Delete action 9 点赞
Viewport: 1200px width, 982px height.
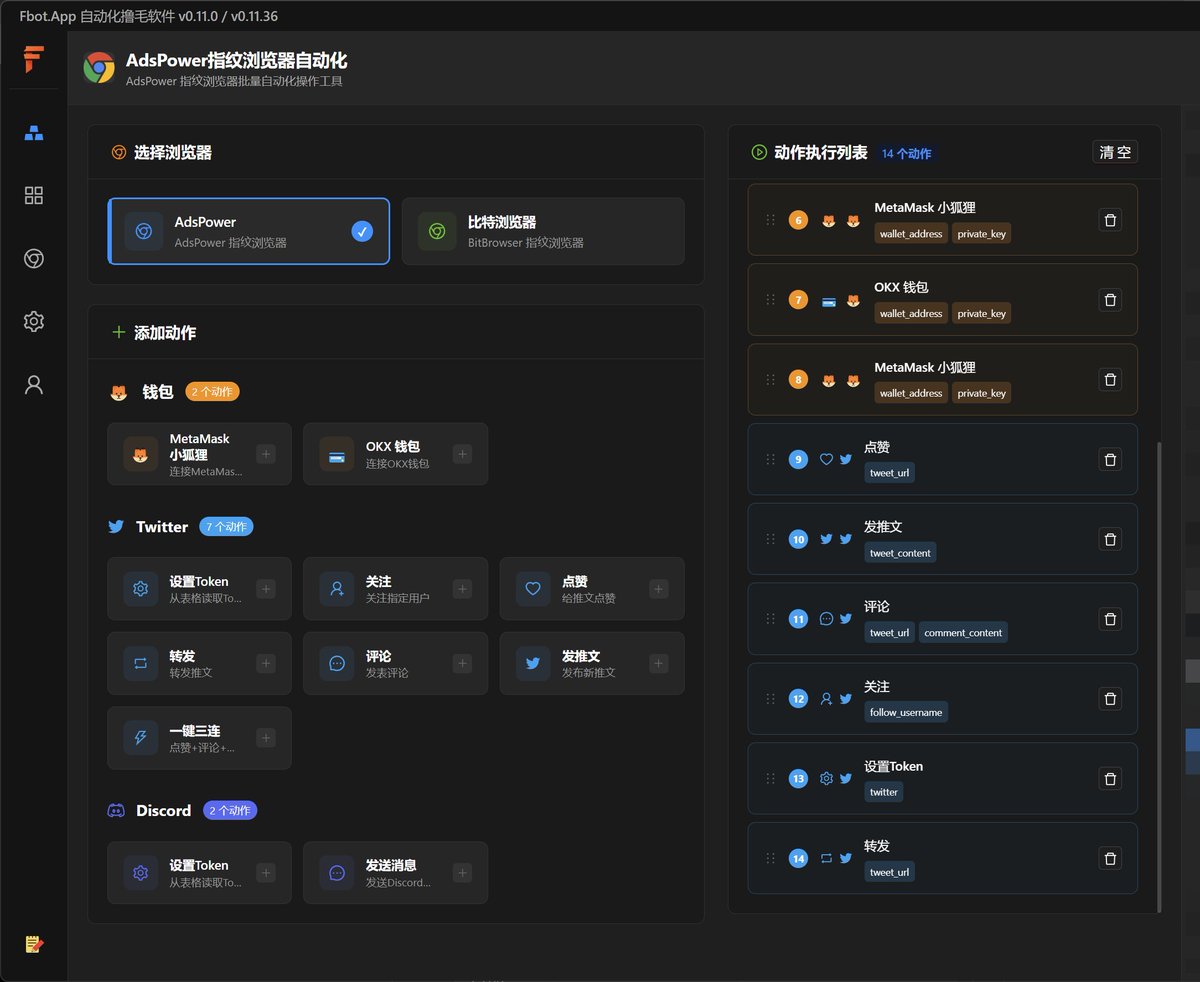[1110, 459]
